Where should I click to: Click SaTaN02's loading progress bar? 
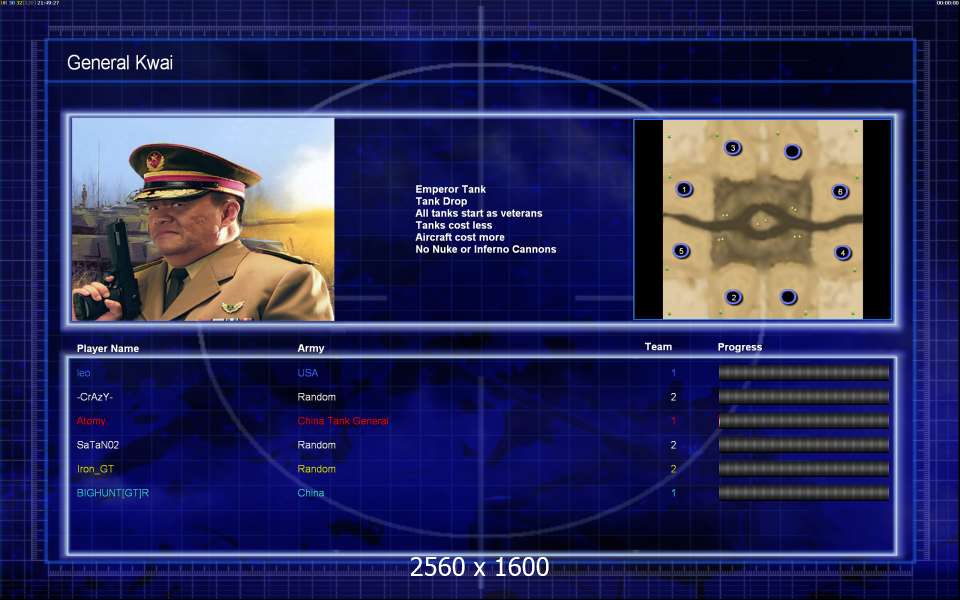803,444
